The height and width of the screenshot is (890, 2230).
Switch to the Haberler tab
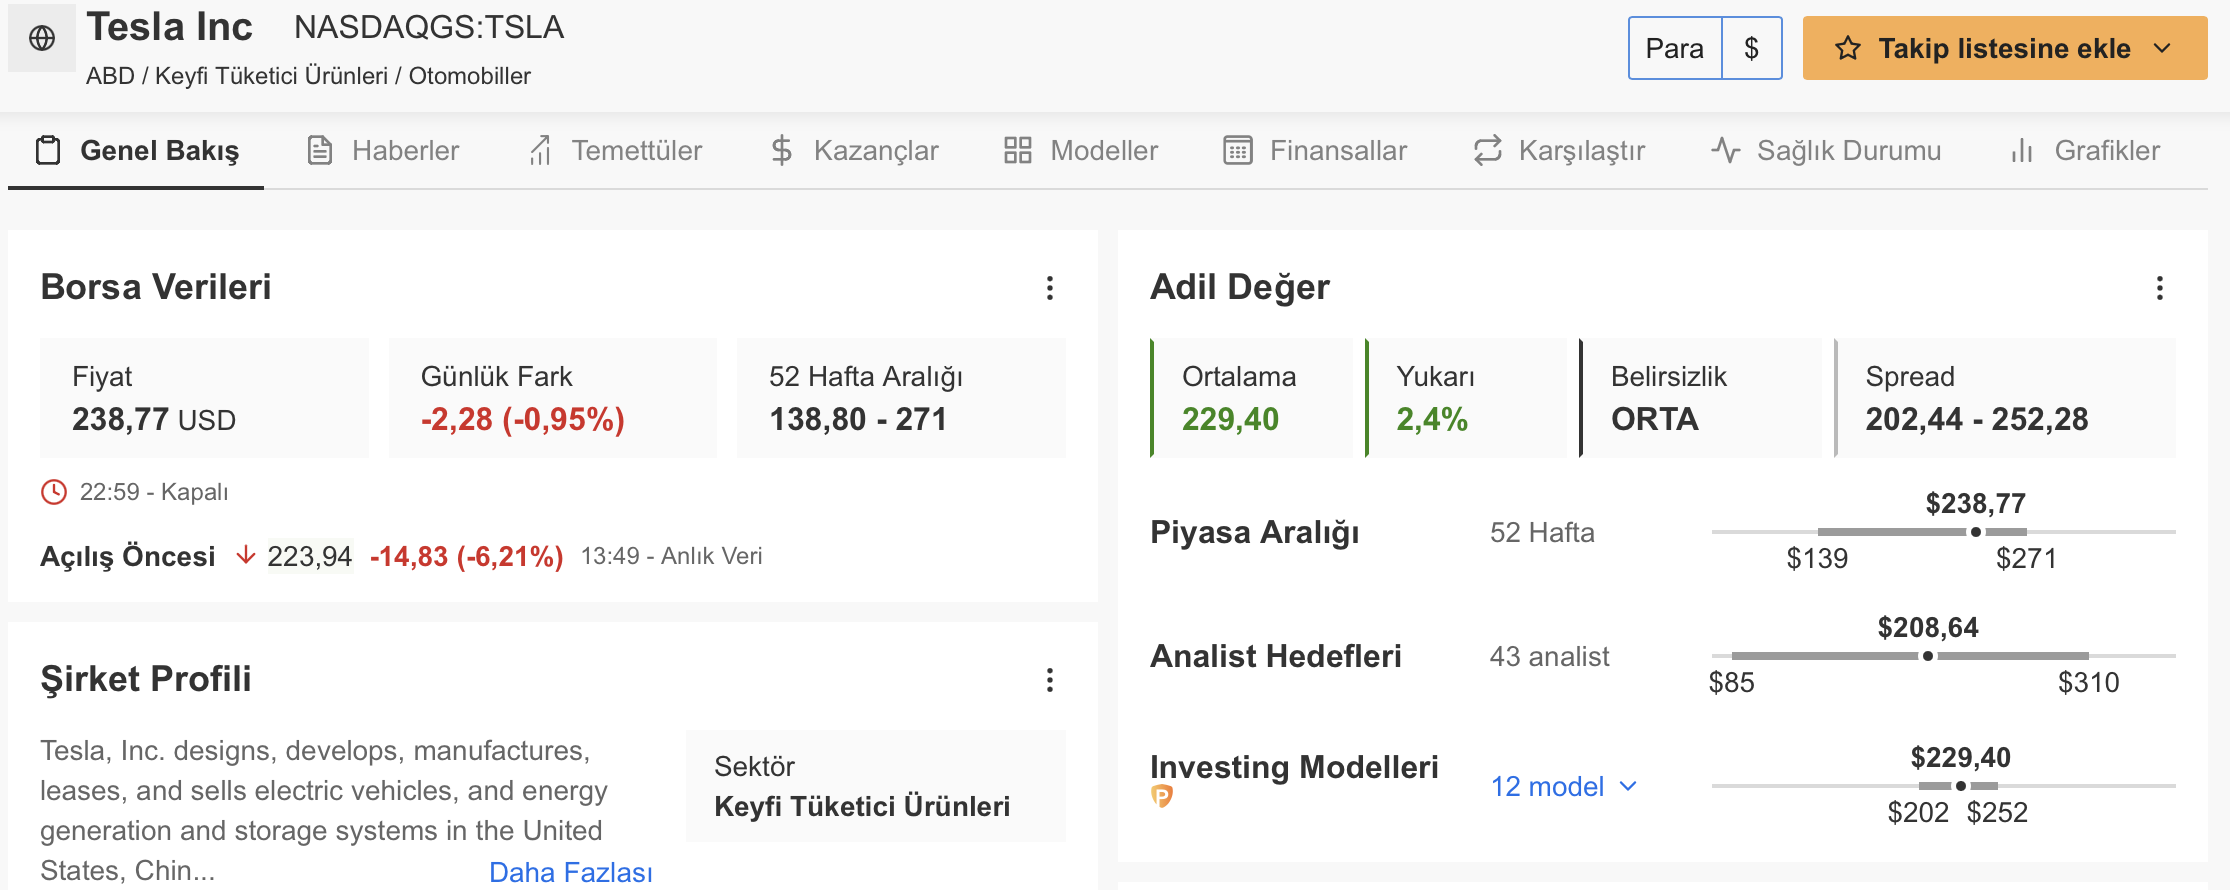click(382, 151)
